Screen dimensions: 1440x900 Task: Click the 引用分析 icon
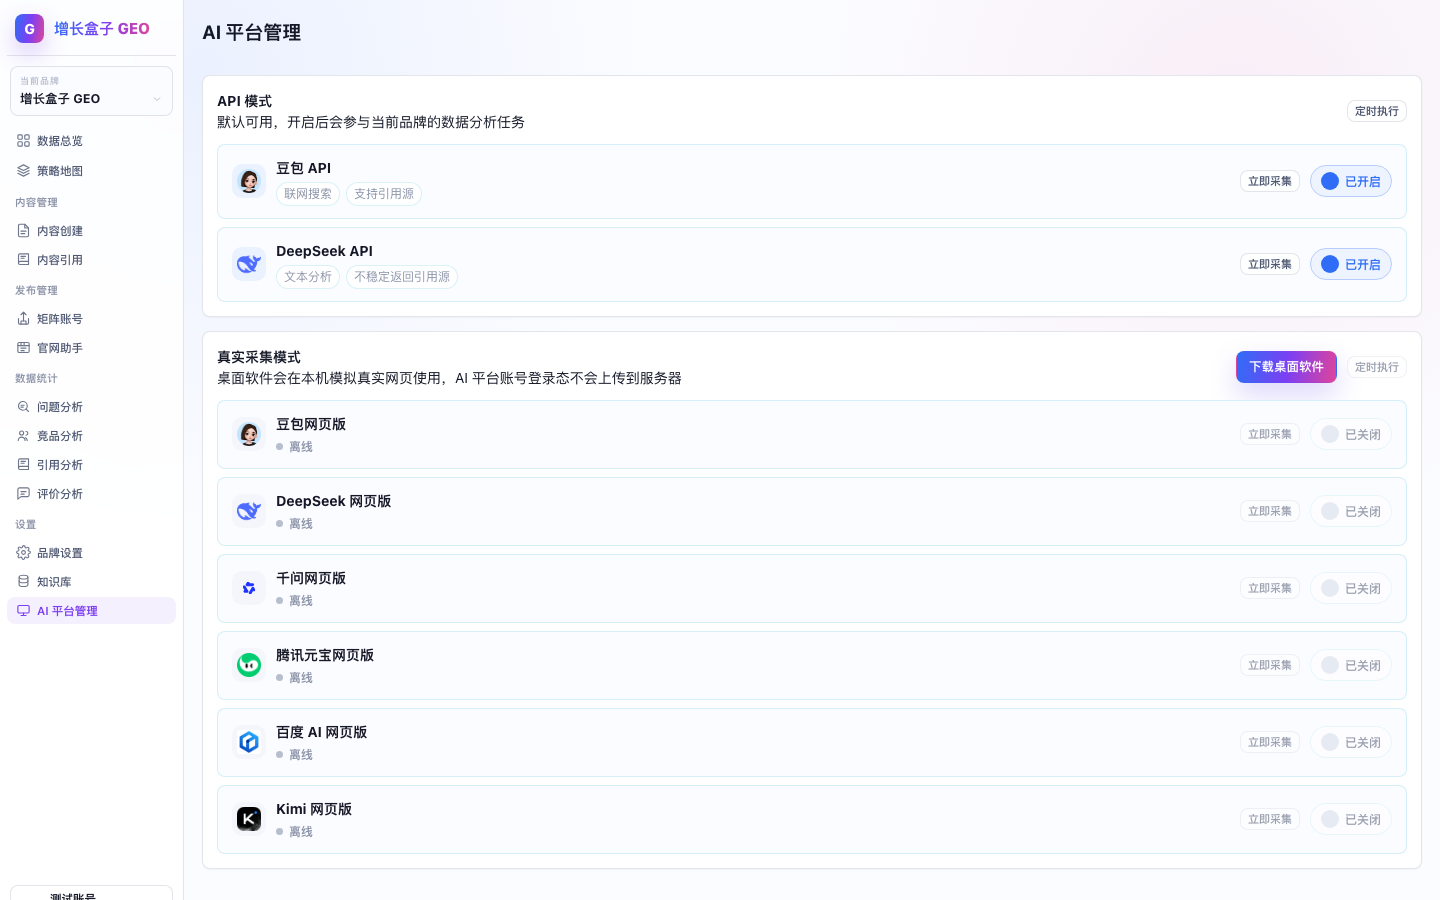(x=23, y=465)
